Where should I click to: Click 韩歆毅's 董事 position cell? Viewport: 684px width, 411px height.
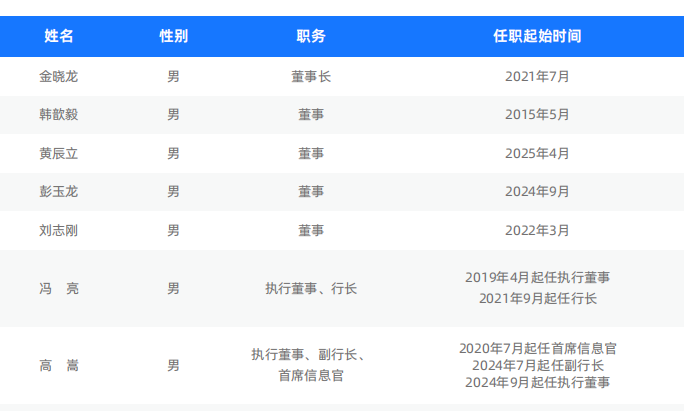pyautogui.click(x=311, y=114)
